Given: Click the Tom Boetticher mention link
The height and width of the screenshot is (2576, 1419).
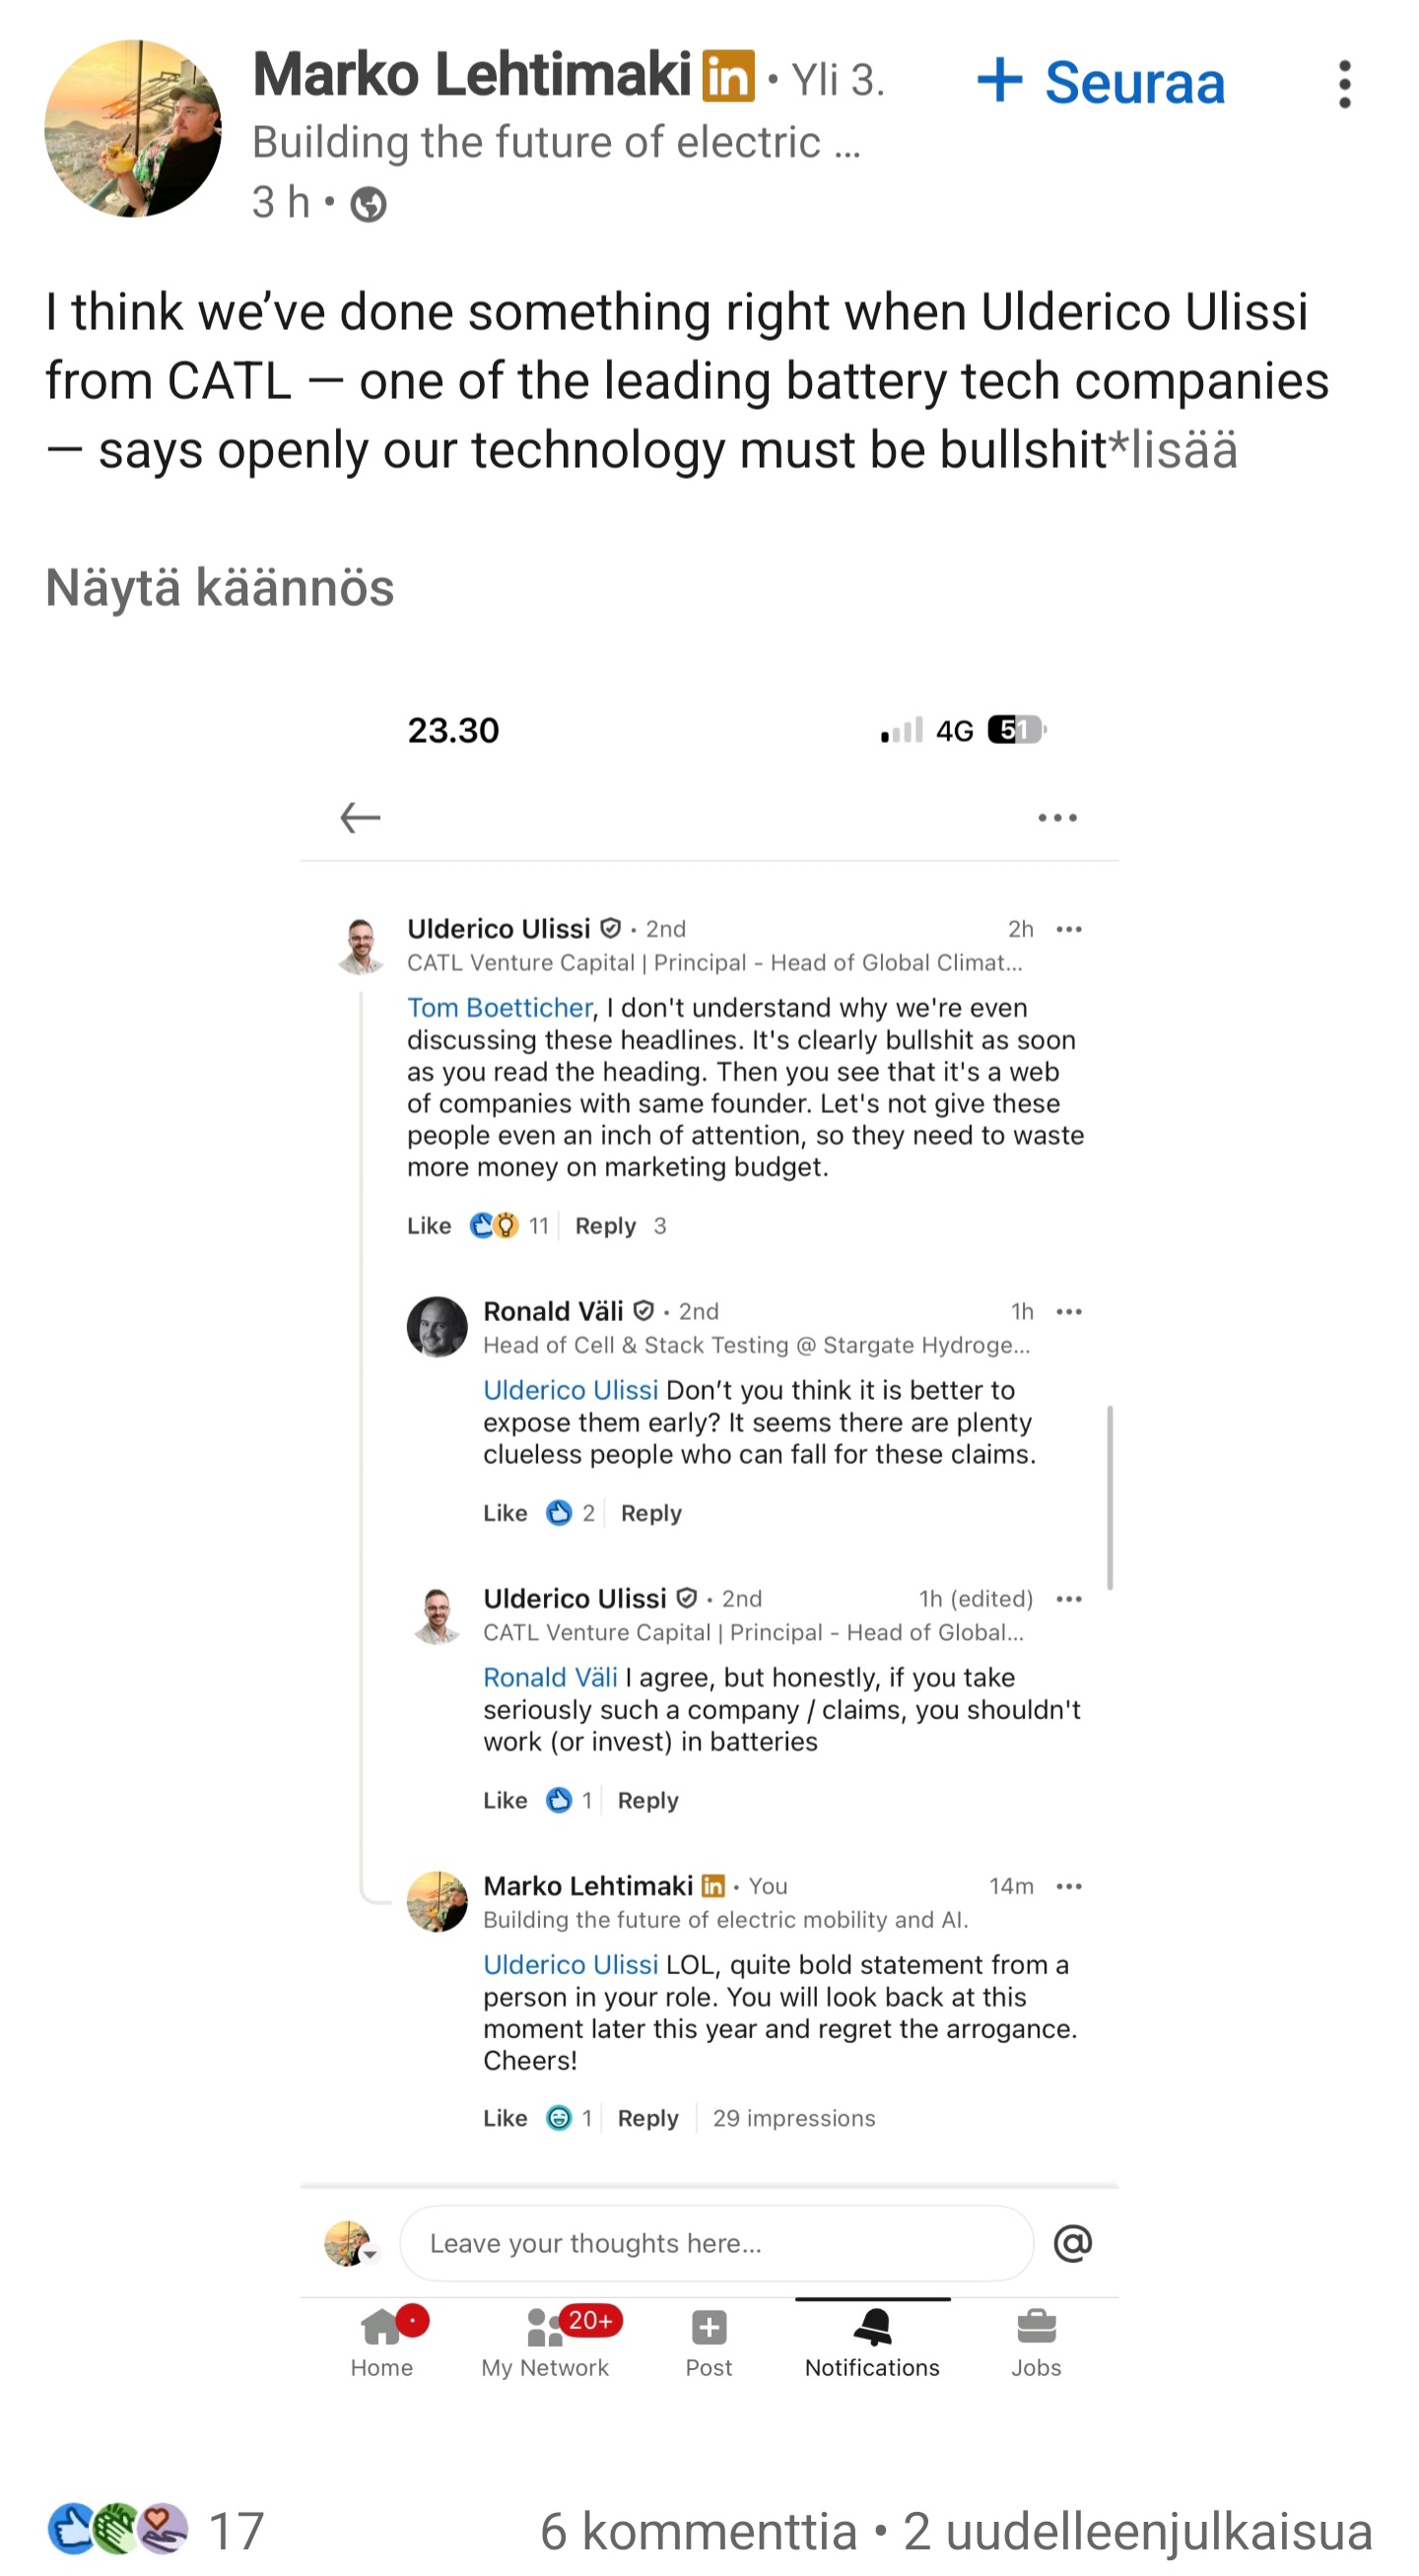Looking at the screenshot, I should 500,1007.
